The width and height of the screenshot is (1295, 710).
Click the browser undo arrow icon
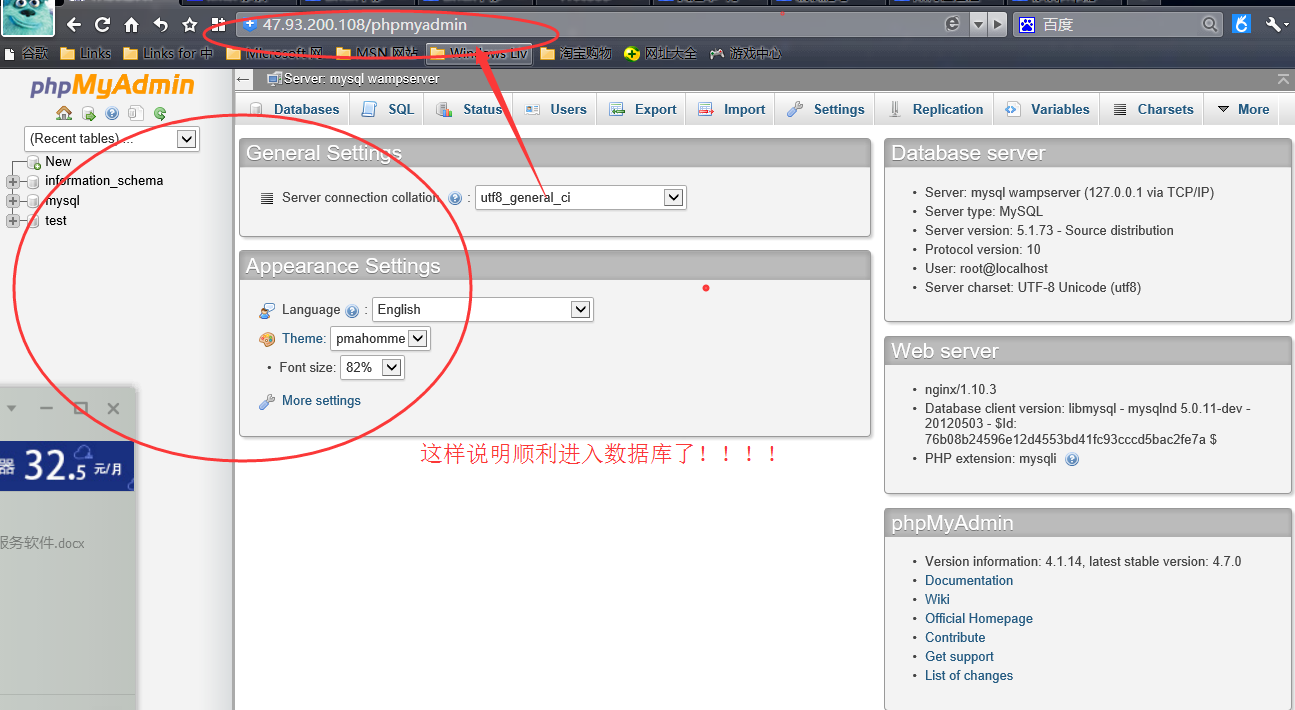click(160, 25)
